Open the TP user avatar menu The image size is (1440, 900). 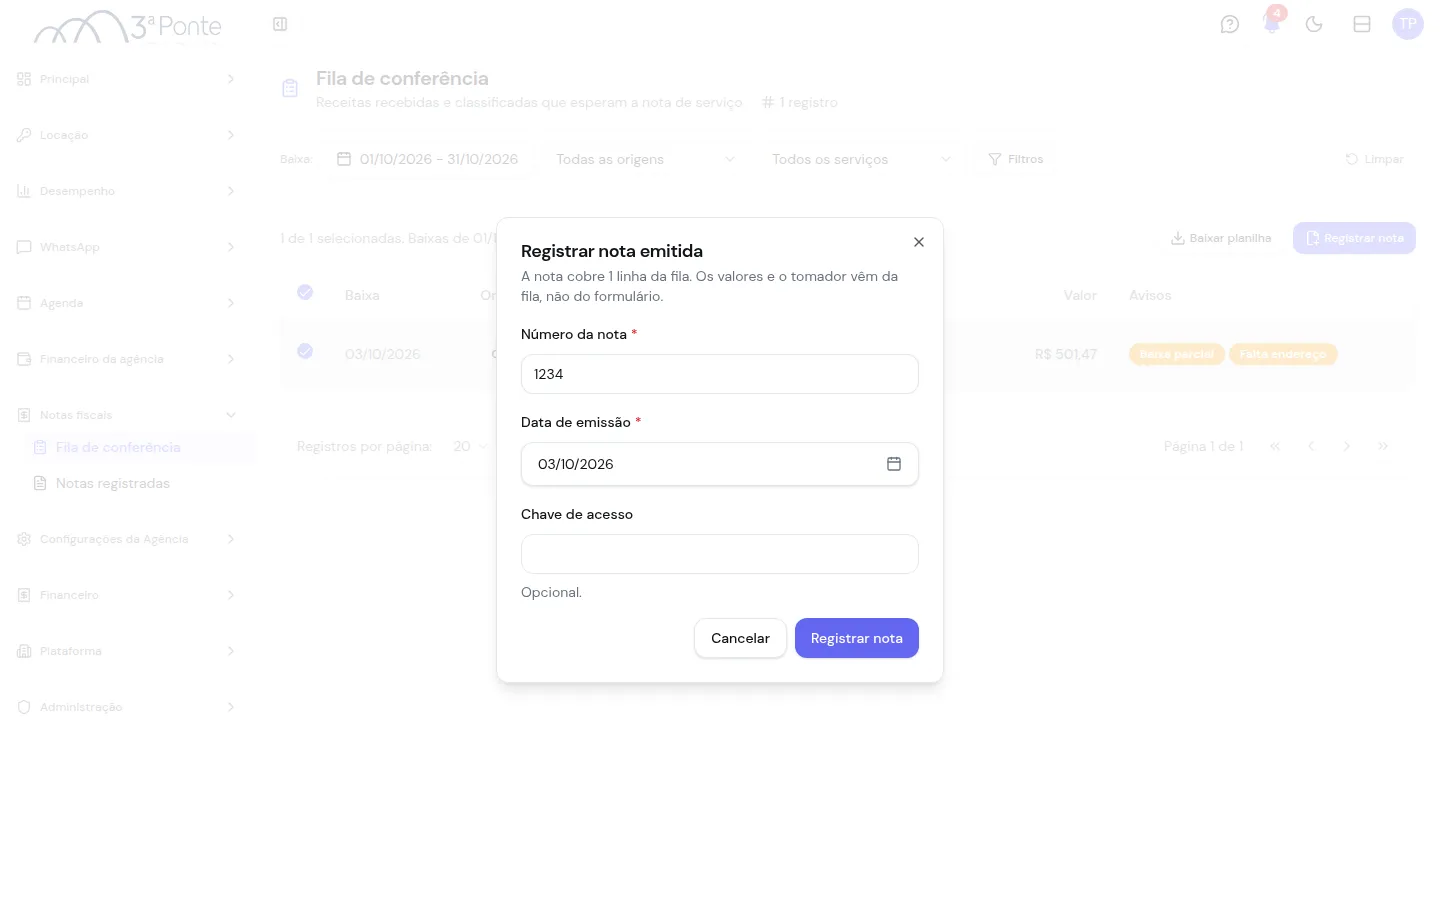[1408, 24]
